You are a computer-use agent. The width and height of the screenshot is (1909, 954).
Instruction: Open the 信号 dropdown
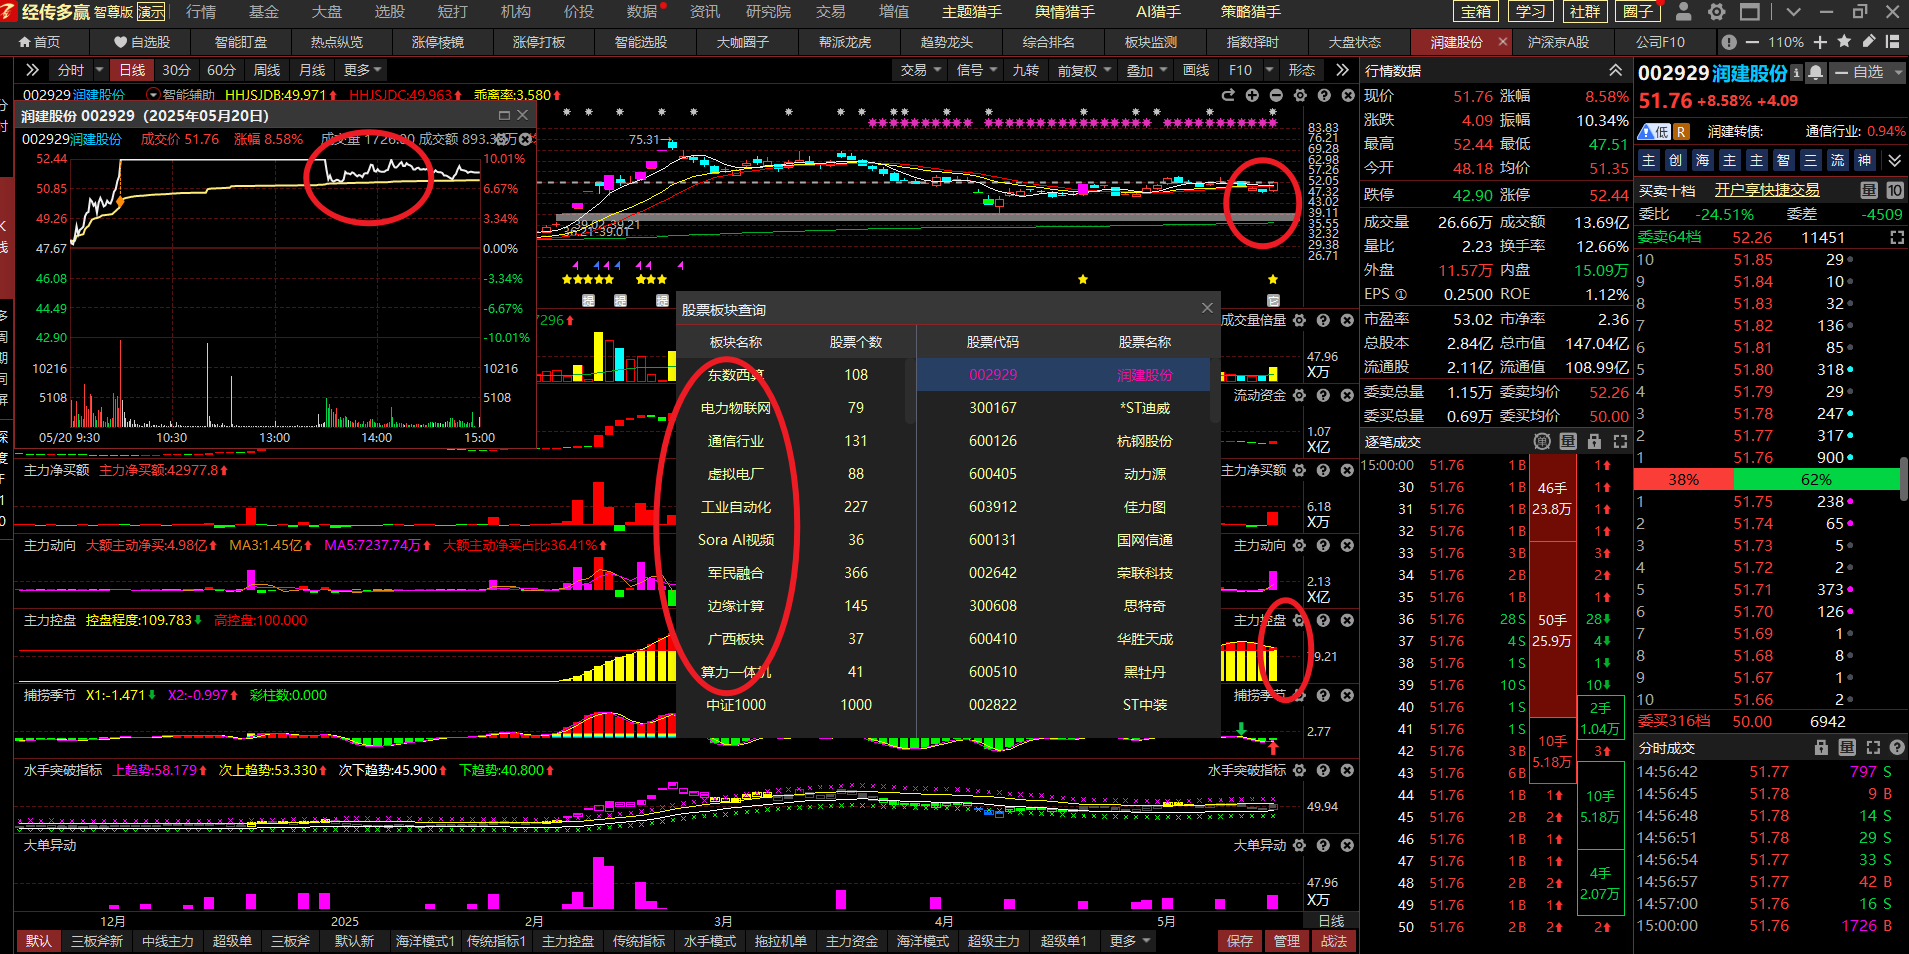(x=977, y=70)
